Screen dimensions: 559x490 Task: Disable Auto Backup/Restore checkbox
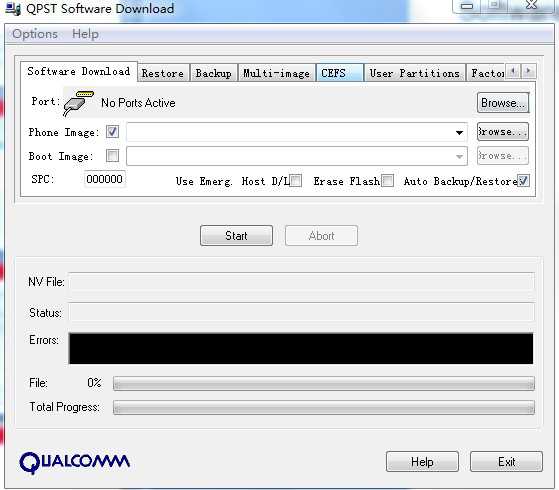[523, 180]
